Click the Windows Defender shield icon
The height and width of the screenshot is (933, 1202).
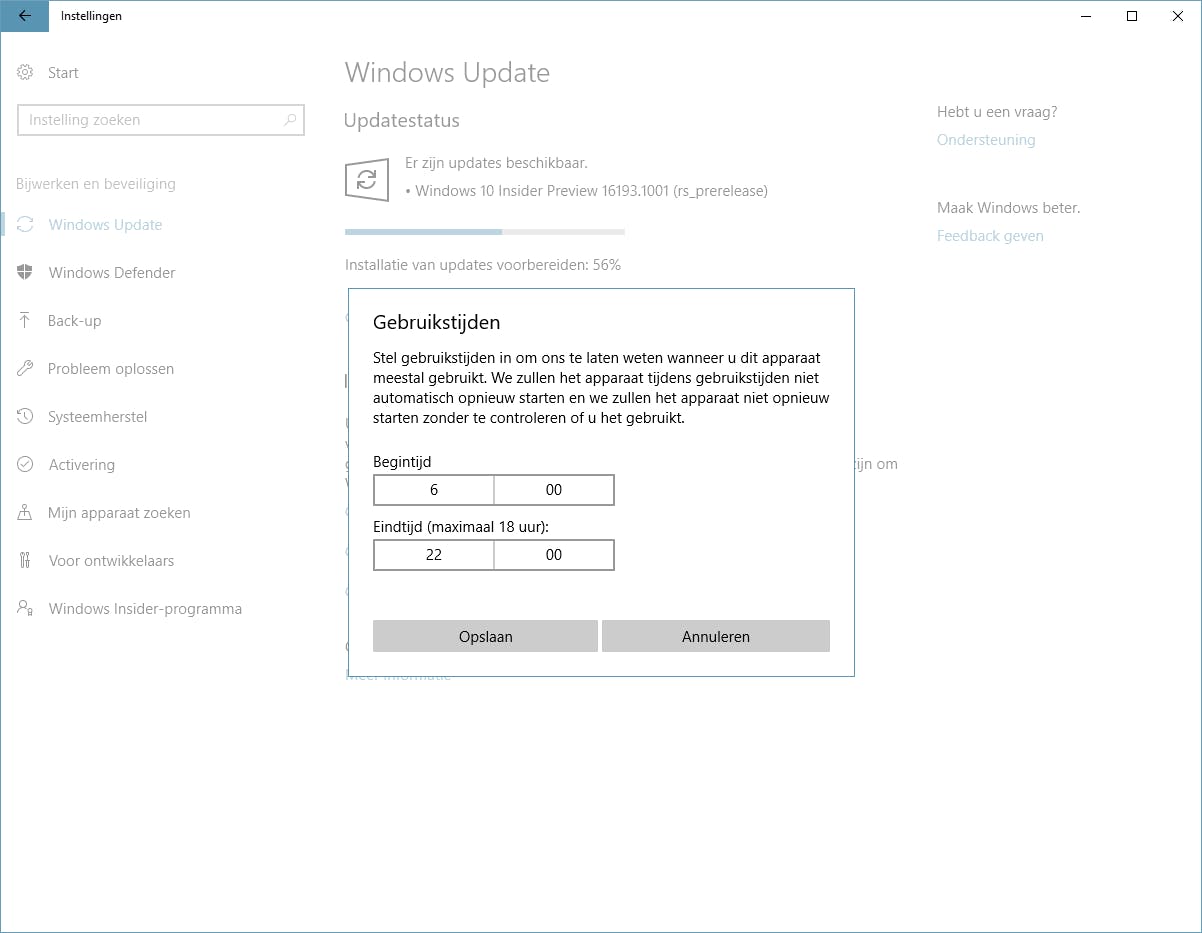coord(25,273)
